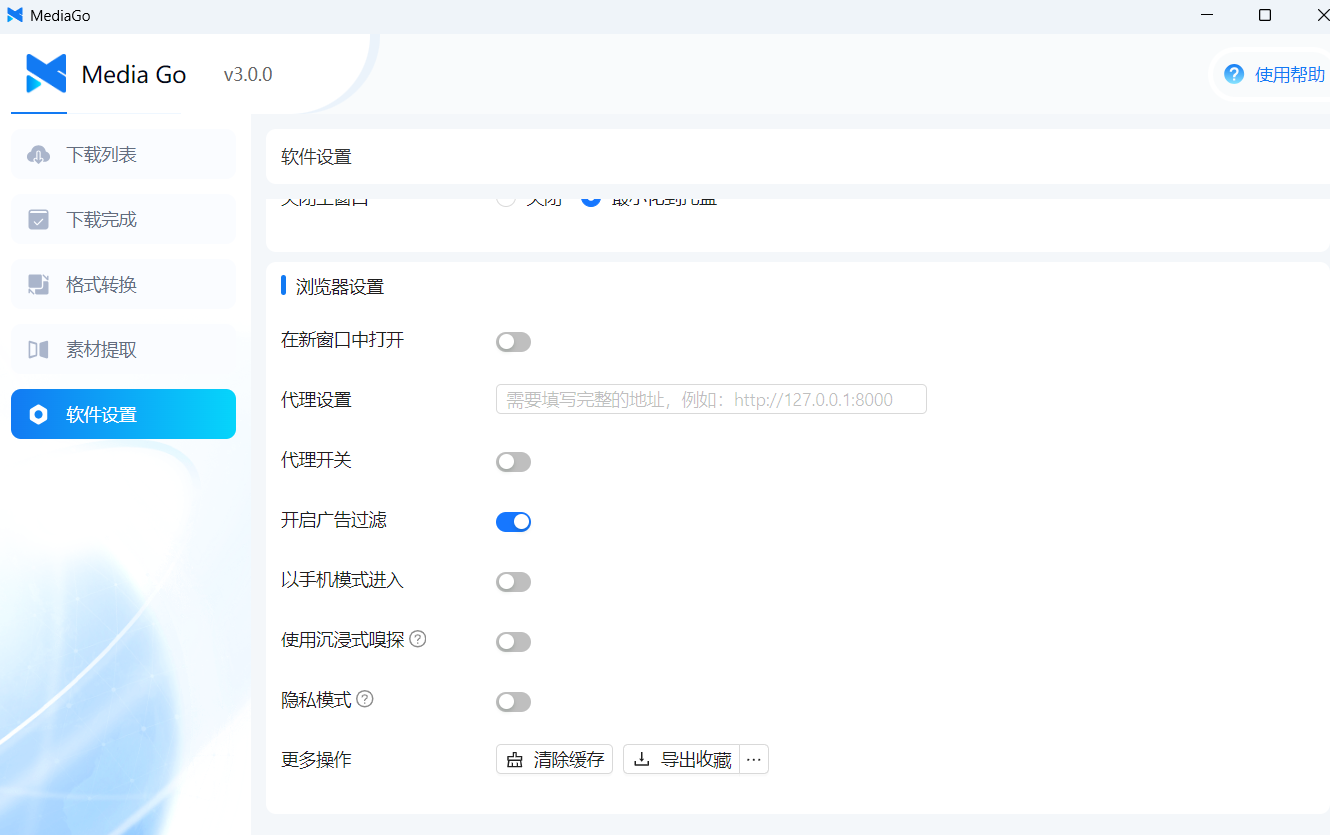Open the 下载完成 menu item
Image resolution: width=1330 pixels, height=835 pixels.
(x=123, y=220)
